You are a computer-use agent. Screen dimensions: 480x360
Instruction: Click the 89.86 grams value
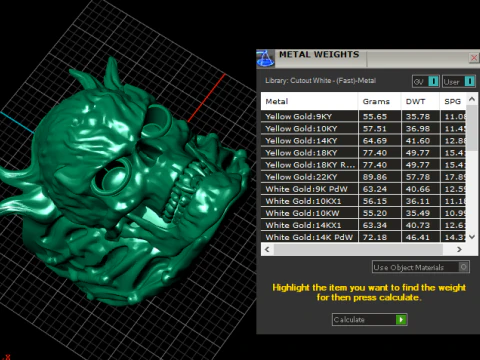(x=375, y=177)
